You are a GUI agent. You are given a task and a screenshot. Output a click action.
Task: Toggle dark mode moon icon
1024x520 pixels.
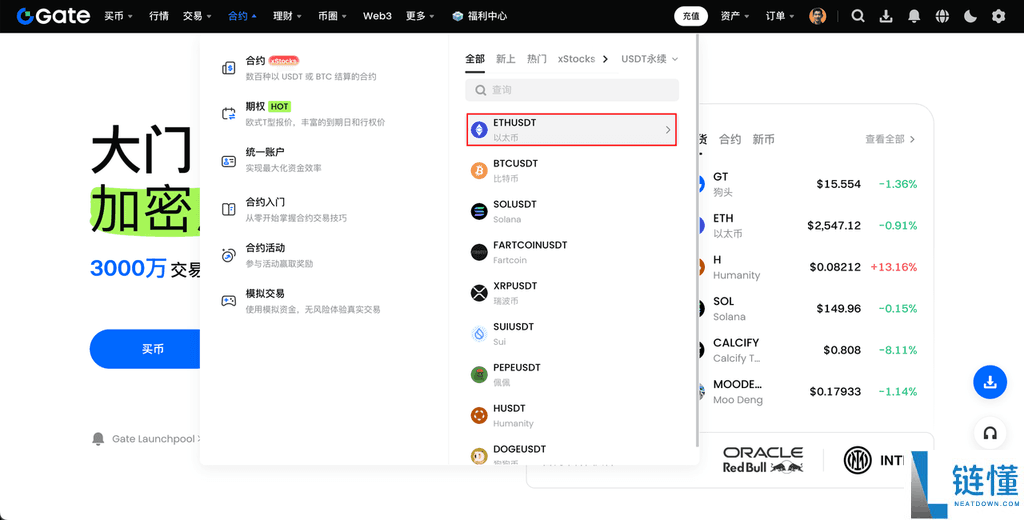tap(970, 16)
